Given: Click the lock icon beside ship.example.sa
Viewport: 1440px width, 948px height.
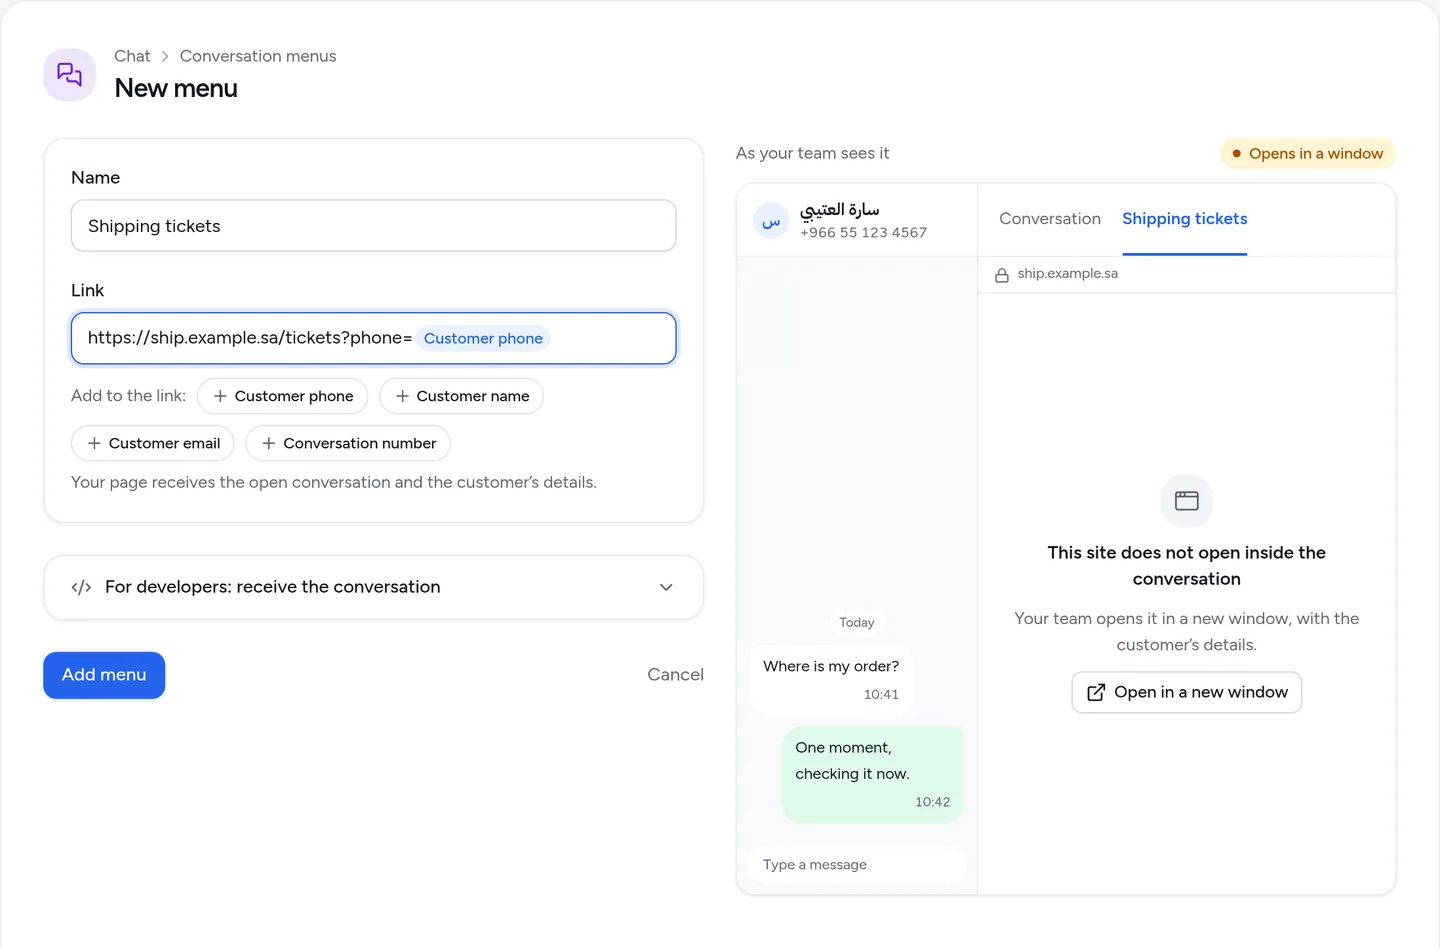Looking at the screenshot, I should pos(1001,275).
